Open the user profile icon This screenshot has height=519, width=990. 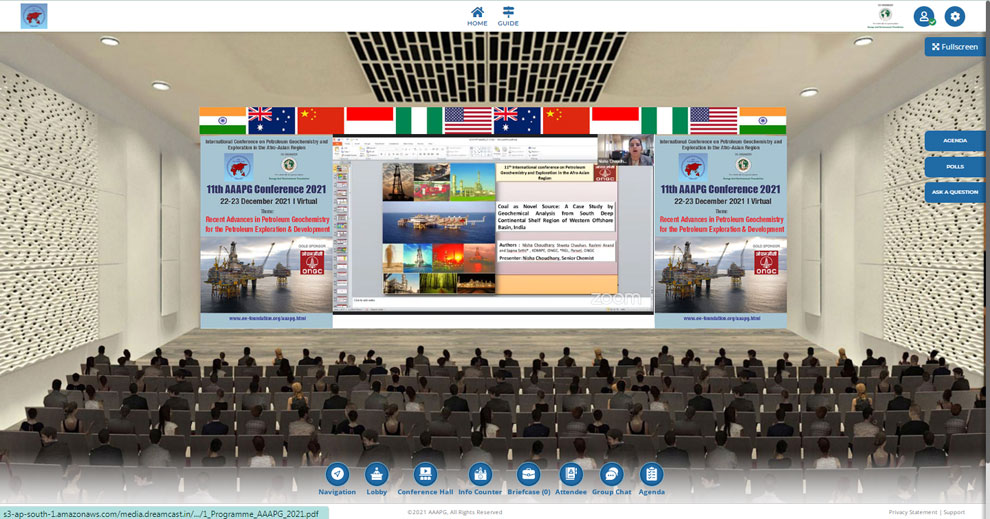tap(924, 16)
